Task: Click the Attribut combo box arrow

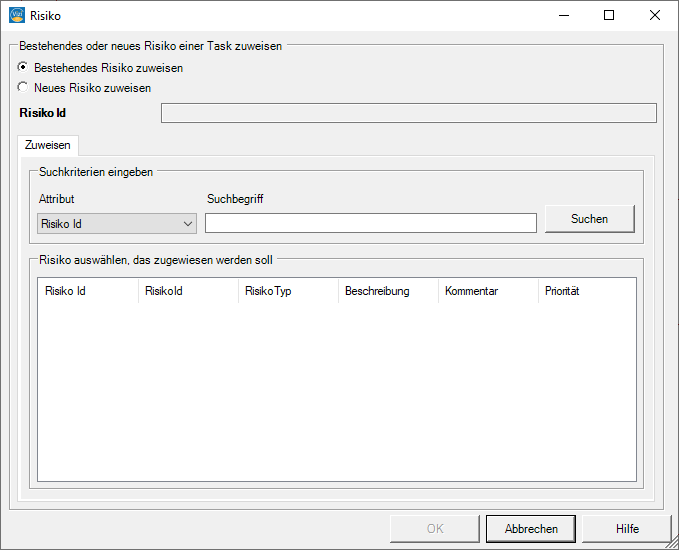Action: point(188,224)
